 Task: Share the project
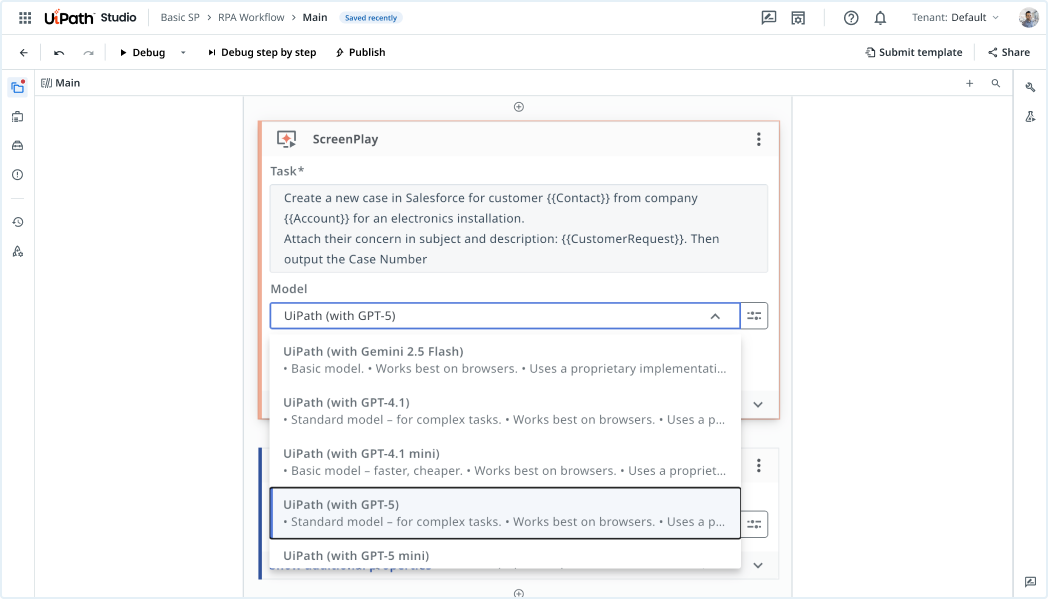pyautogui.click(x=1009, y=52)
